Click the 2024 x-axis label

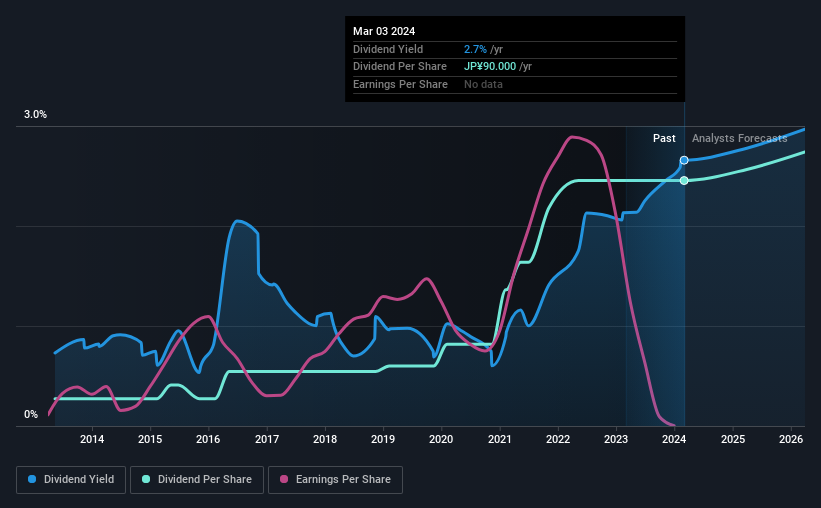click(x=674, y=439)
